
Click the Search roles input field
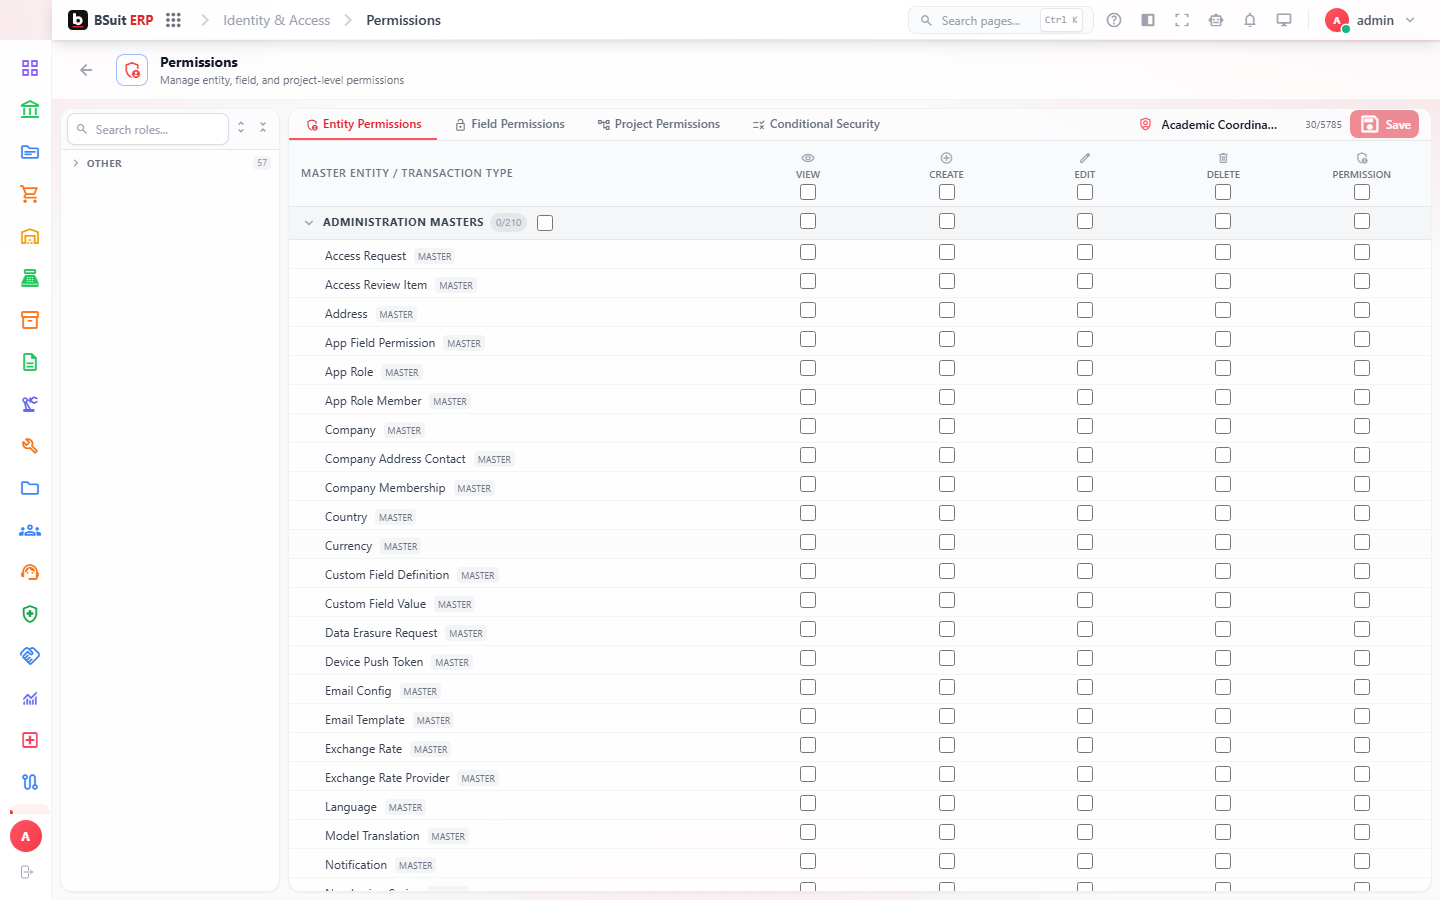148,129
